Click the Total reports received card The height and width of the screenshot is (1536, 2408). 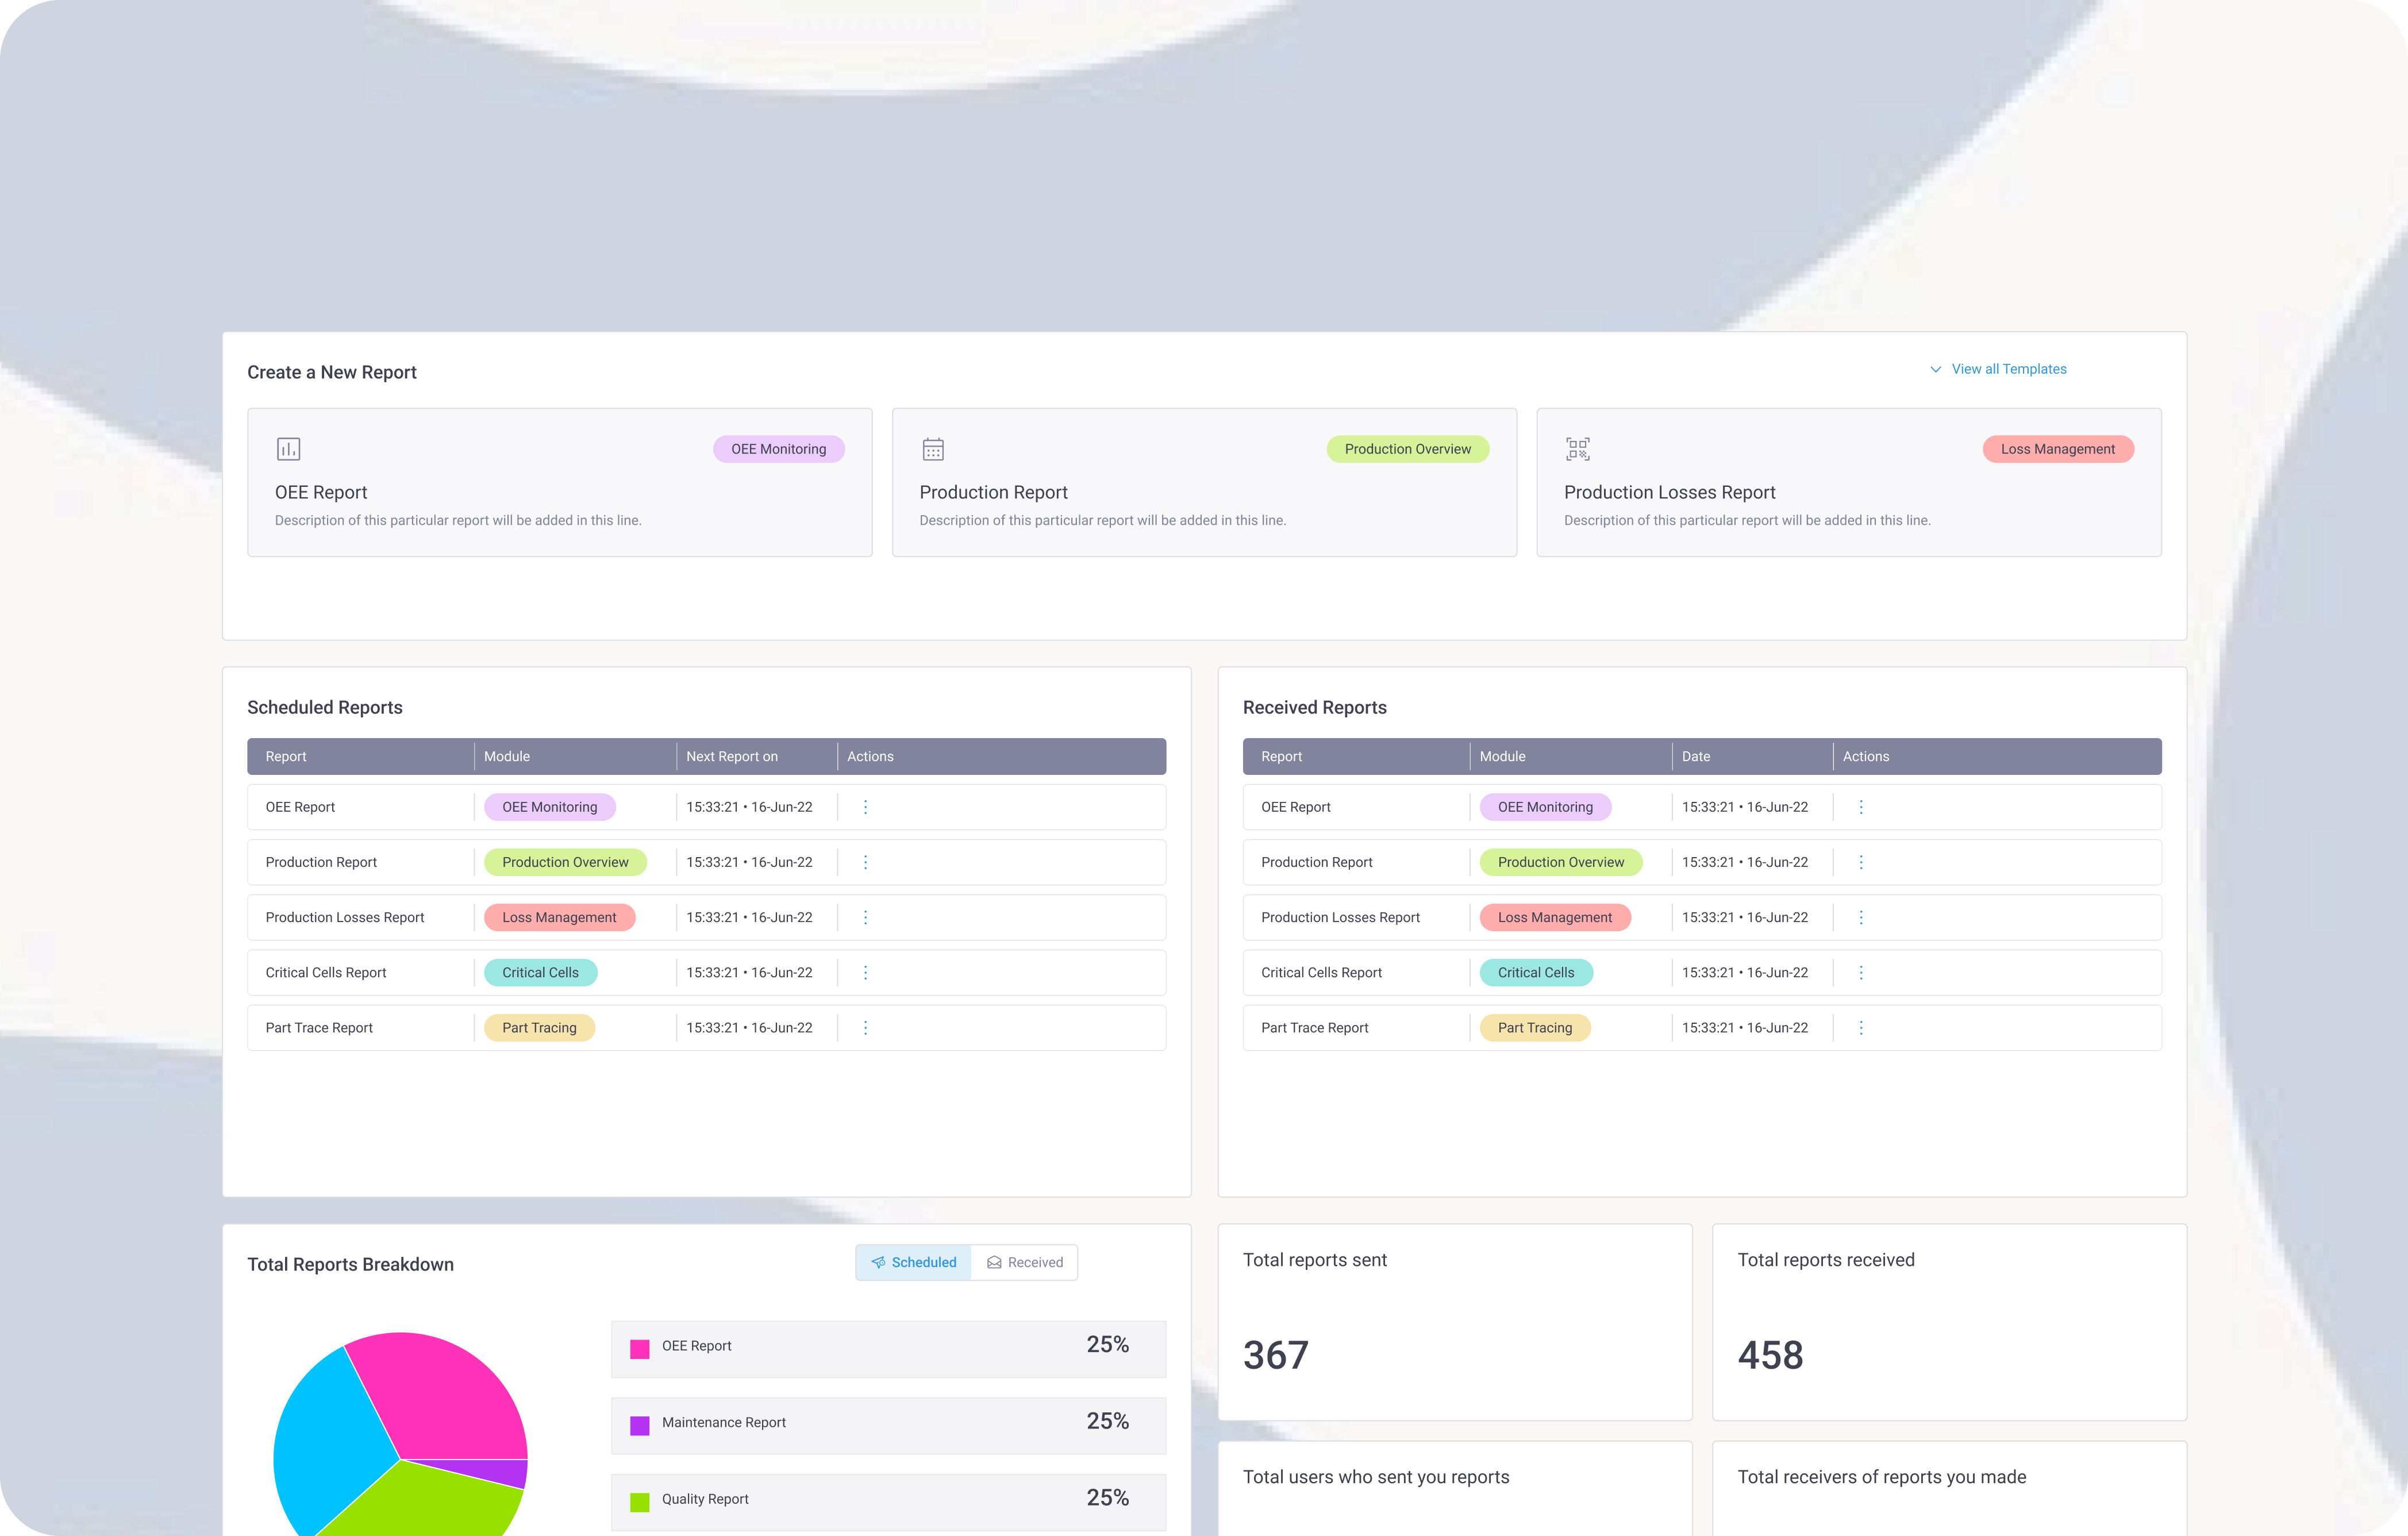1949,1322
